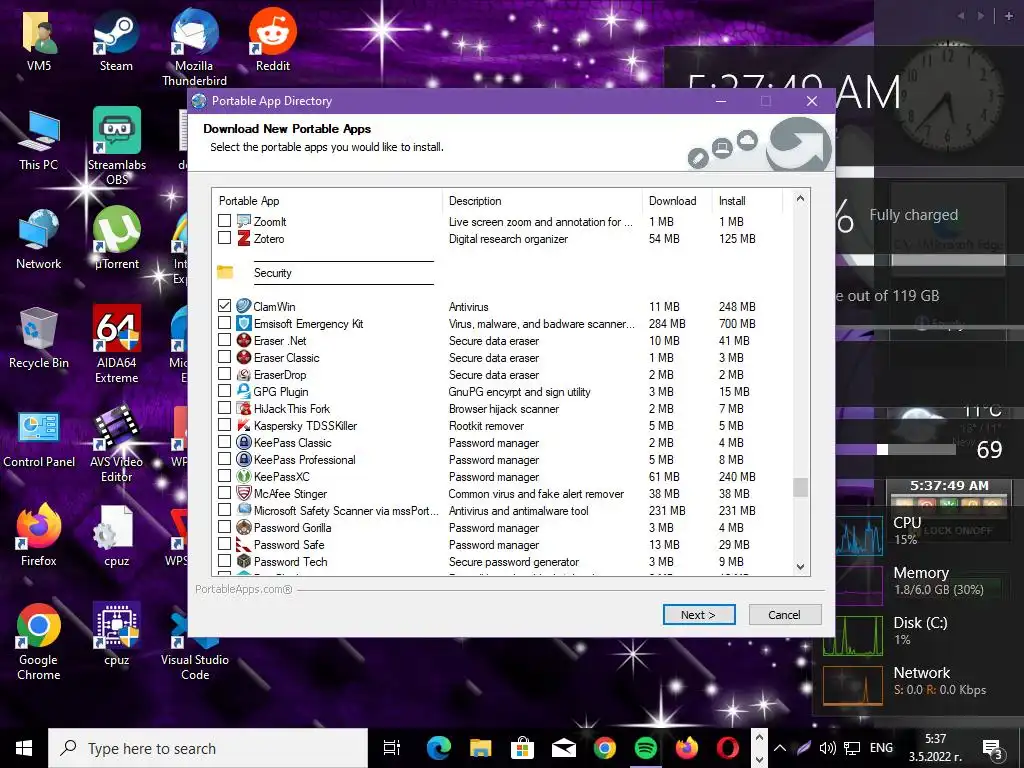Tick the Eraser .Net checkbox
This screenshot has width=1024, height=768.
click(x=225, y=340)
